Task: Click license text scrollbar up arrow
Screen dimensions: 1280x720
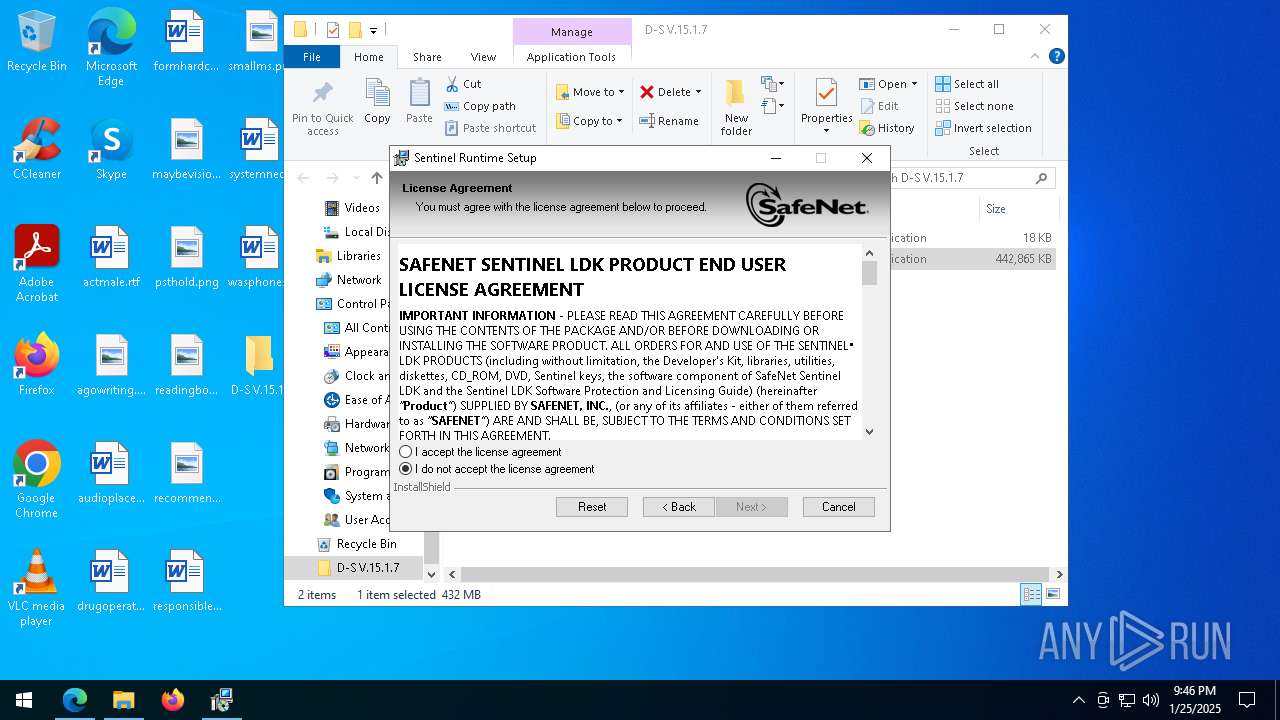Action: click(869, 253)
